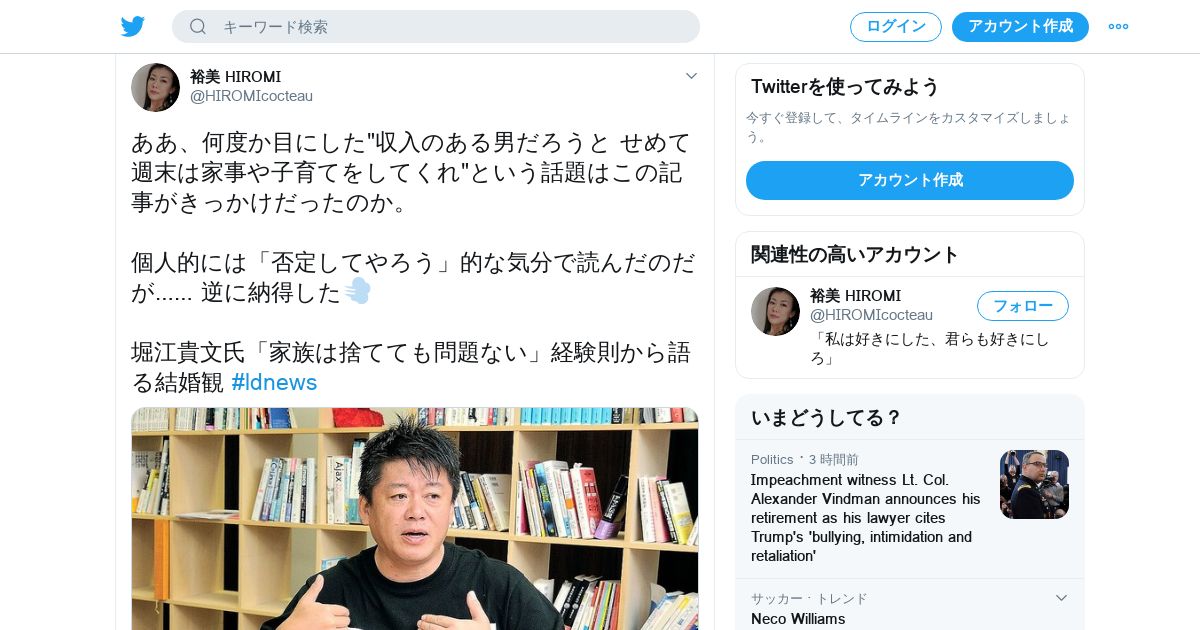1200x630 pixels.
Task: Open 裕美 HIROMI tweet author avatar
Action: (x=155, y=87)
